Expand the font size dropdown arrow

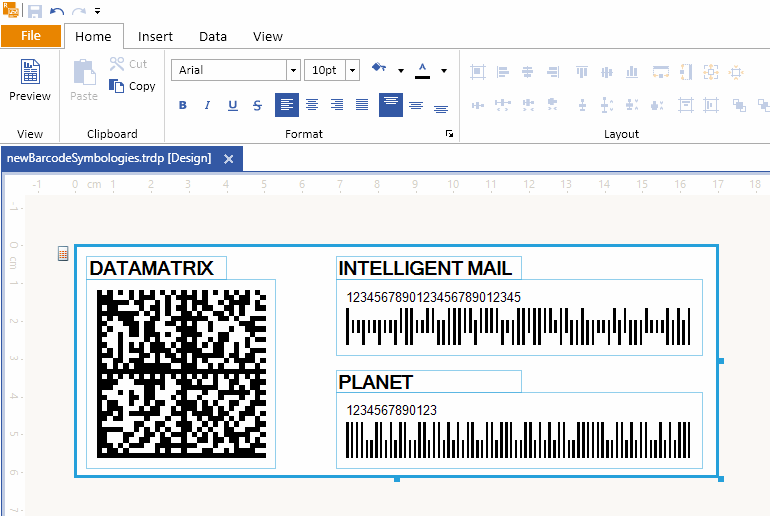pos(353,70)
